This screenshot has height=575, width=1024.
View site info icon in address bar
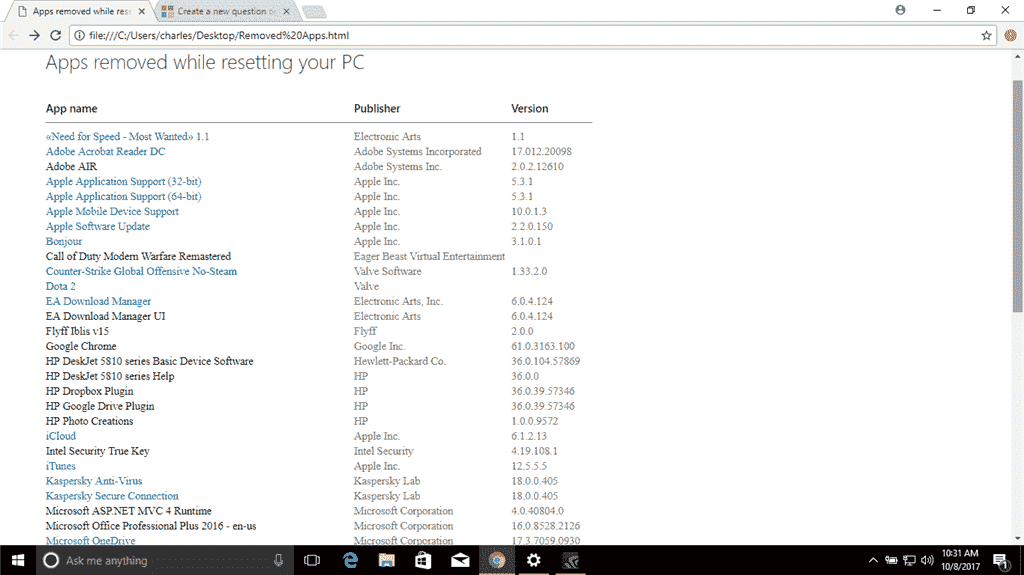79,35
